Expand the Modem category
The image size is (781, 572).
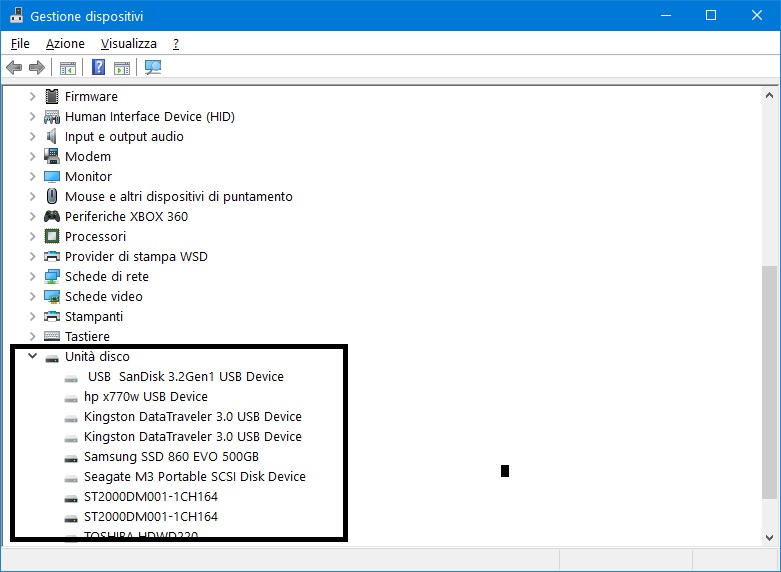(32, 156)
